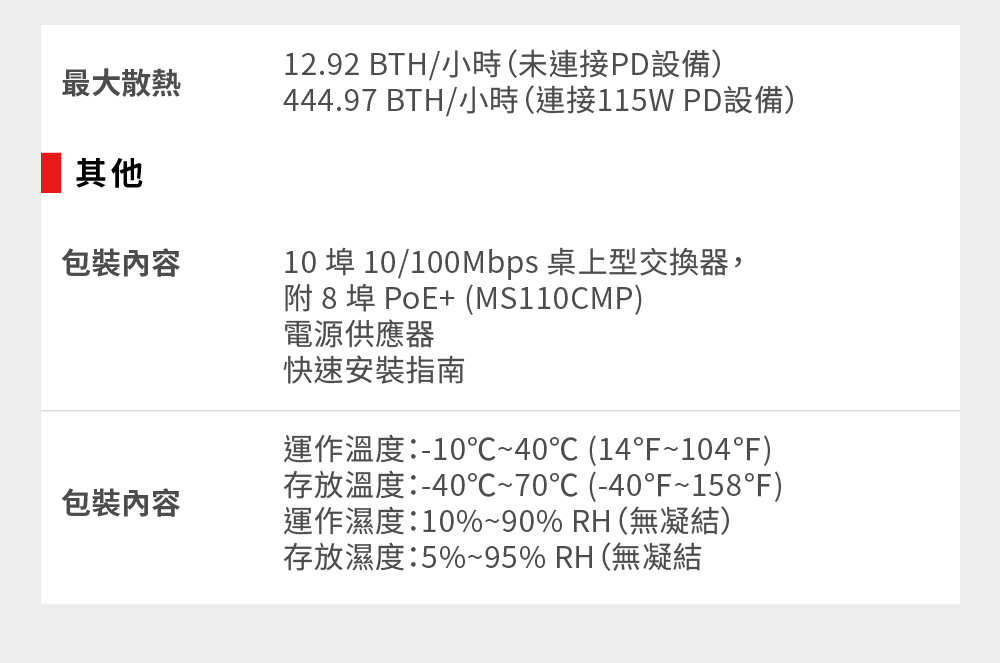Image resolution: width=1000 pixels, height=663 pixels.
Task: Select the 10%~90% RH humidity value
Action: (508, 522)
